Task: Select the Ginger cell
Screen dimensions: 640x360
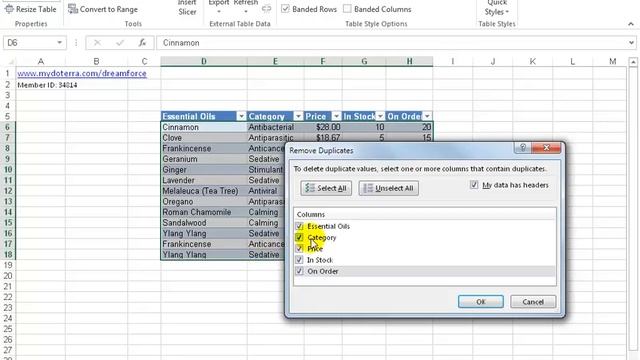Action: [x=204, y=170]
